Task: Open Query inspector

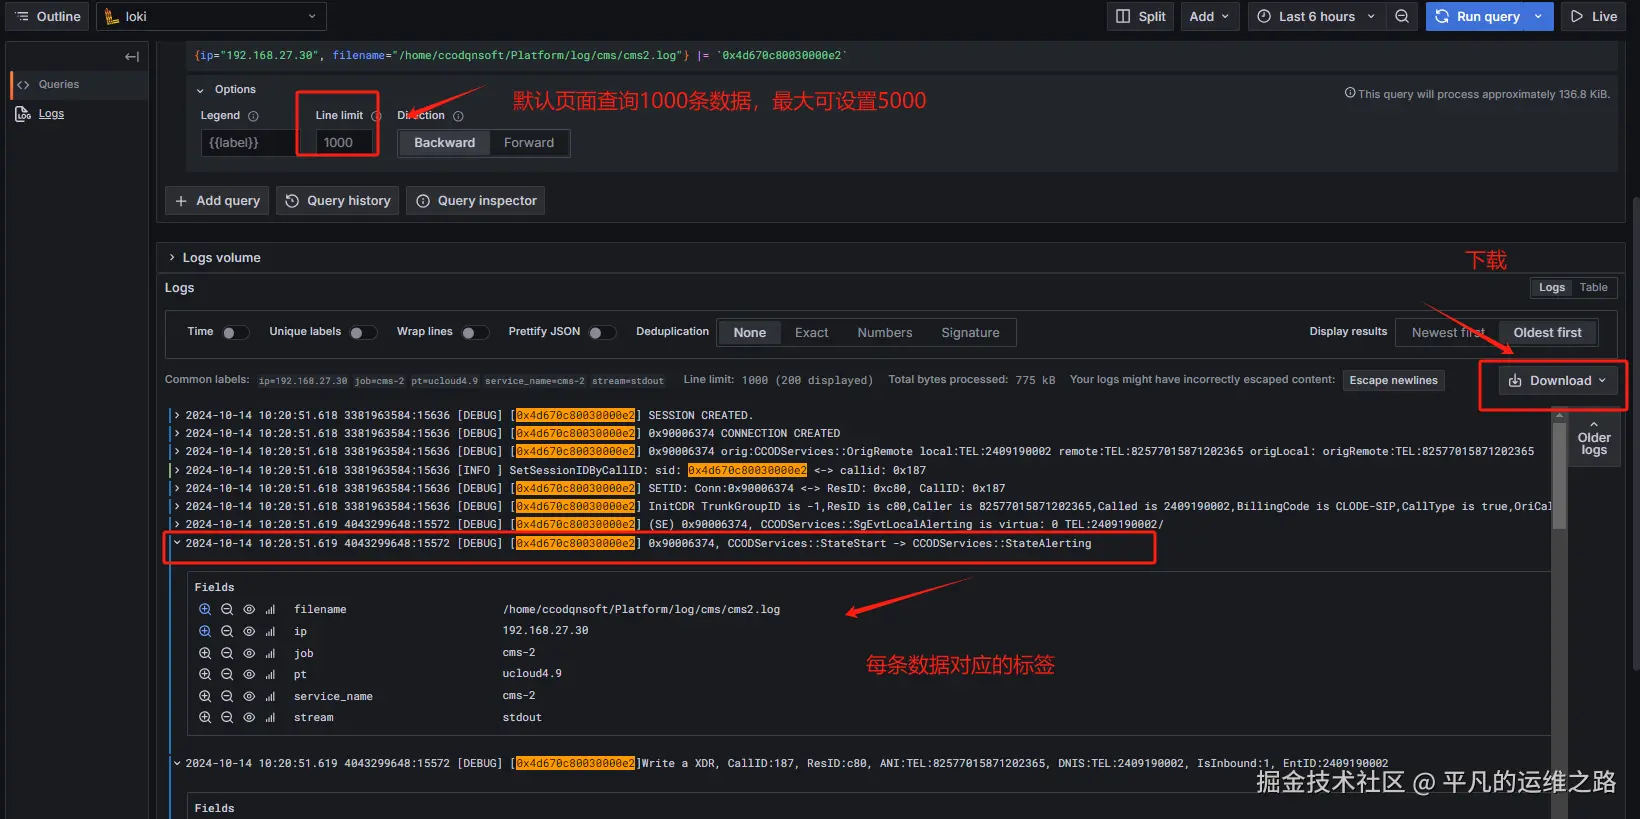Action: [475, 201]
